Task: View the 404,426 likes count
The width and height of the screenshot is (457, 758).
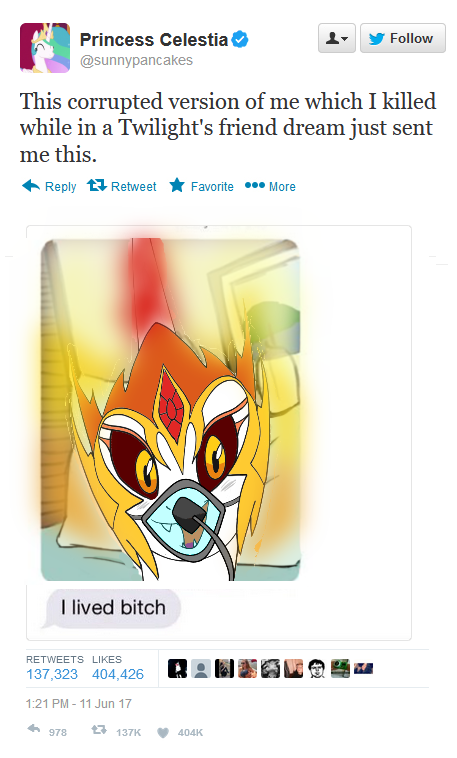Action: coord(118,674)
